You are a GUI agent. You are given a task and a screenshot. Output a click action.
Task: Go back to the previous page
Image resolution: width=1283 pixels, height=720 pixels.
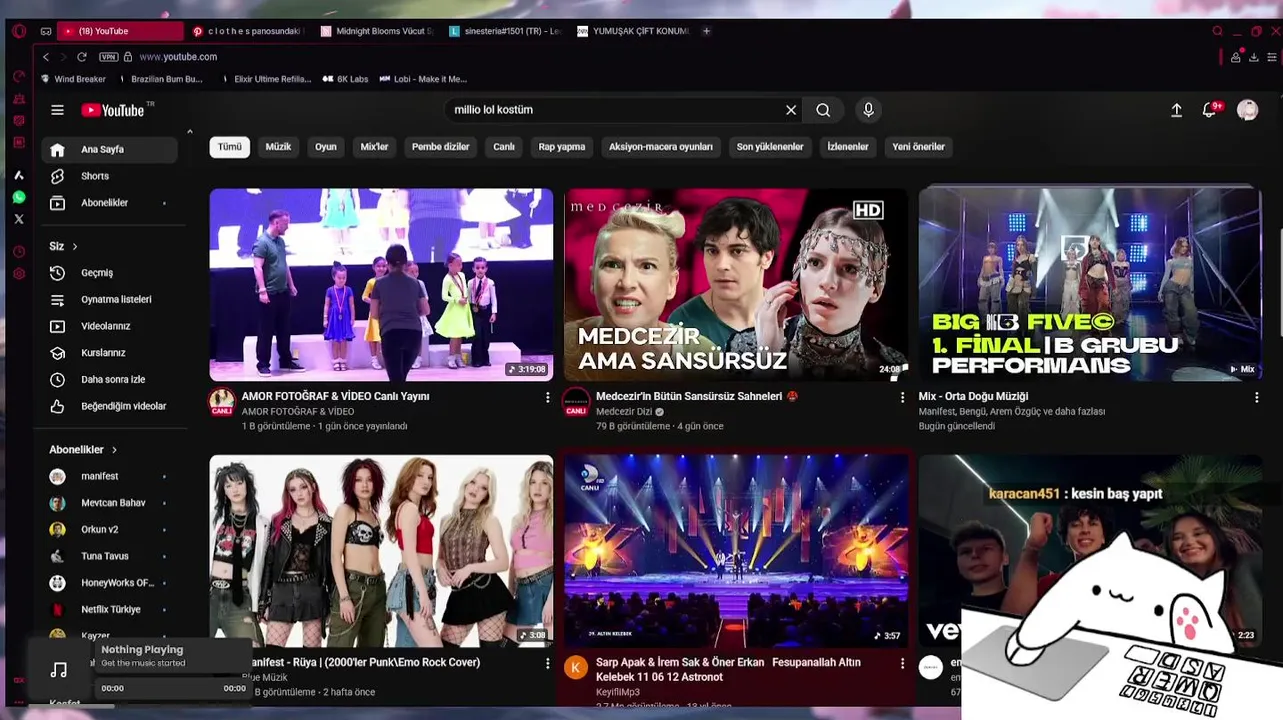pyautogui.click(x=46, y=57)
